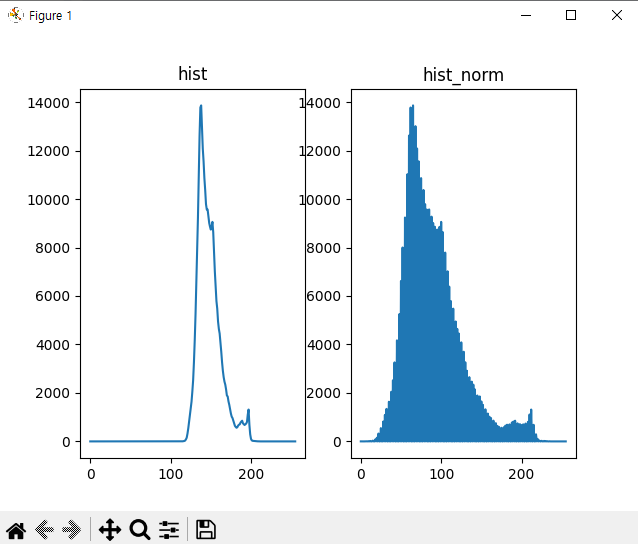Click the 12000 y-axis label of hist plot
This screenshot has width=638, height=544.
48,151
